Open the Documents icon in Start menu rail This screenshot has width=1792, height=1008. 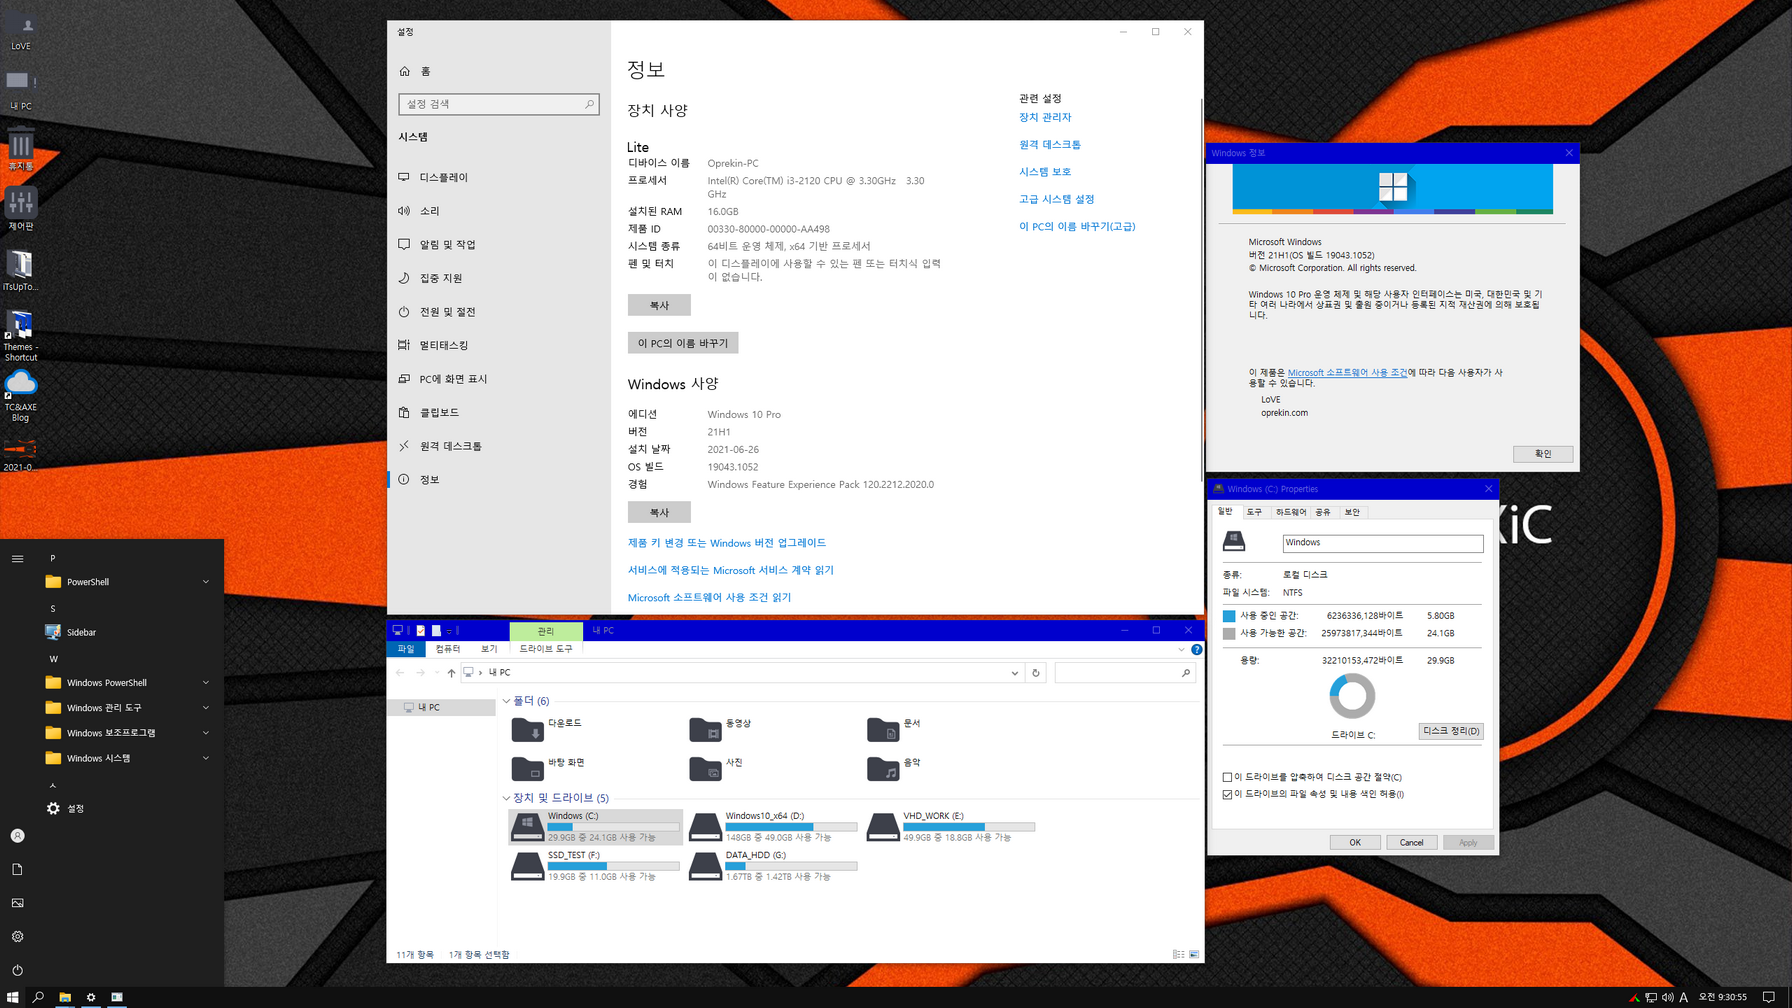point(17,869)
